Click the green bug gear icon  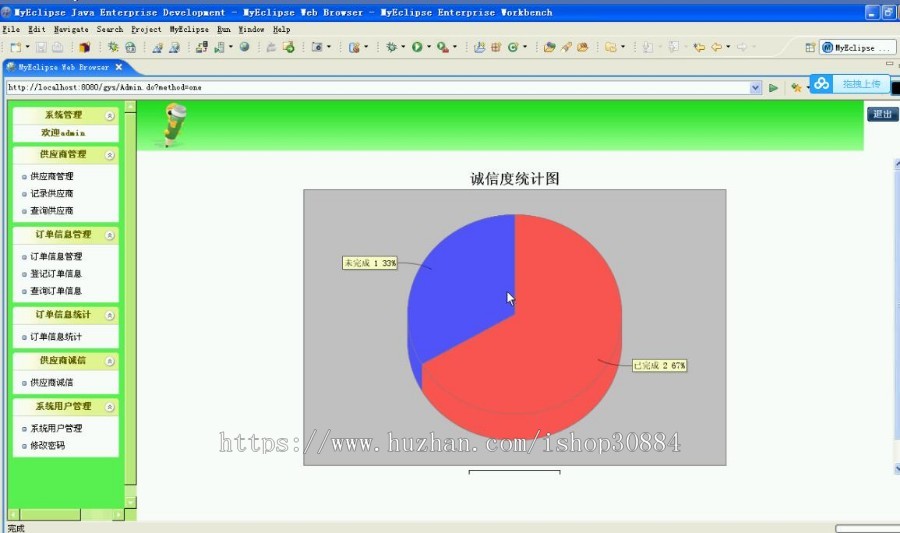click(x=113, y=47)
